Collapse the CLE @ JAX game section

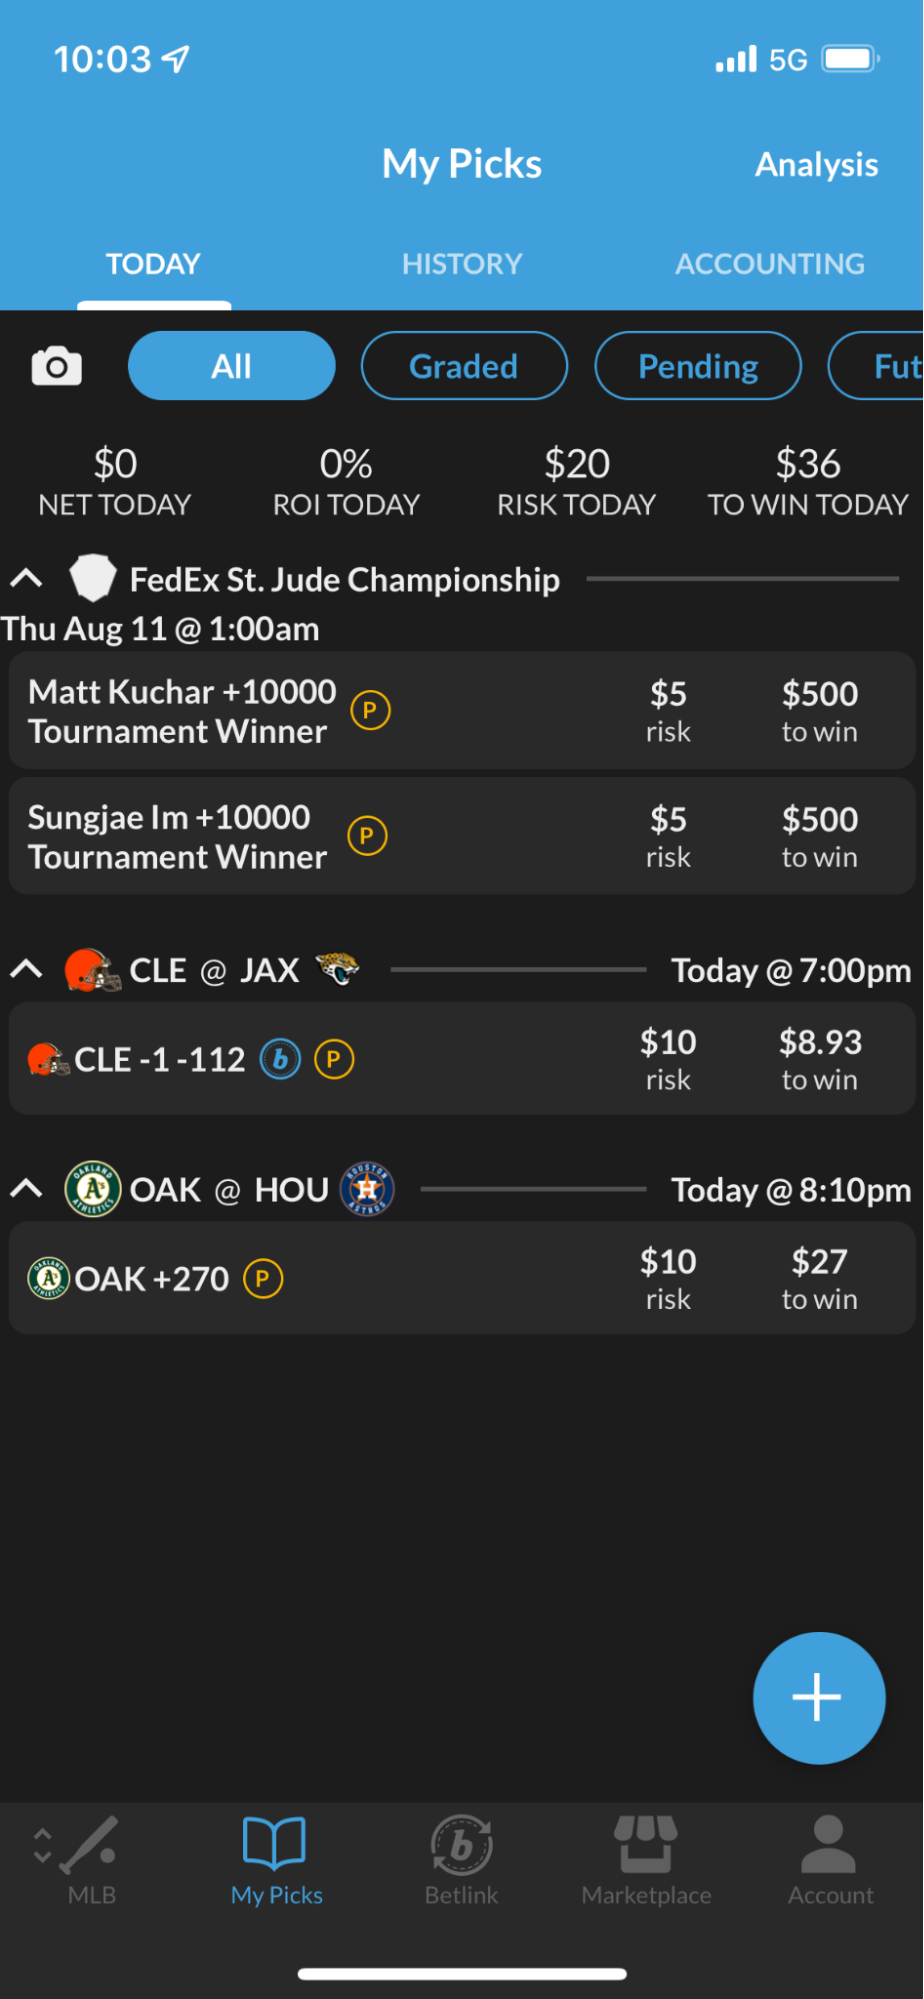26,970
